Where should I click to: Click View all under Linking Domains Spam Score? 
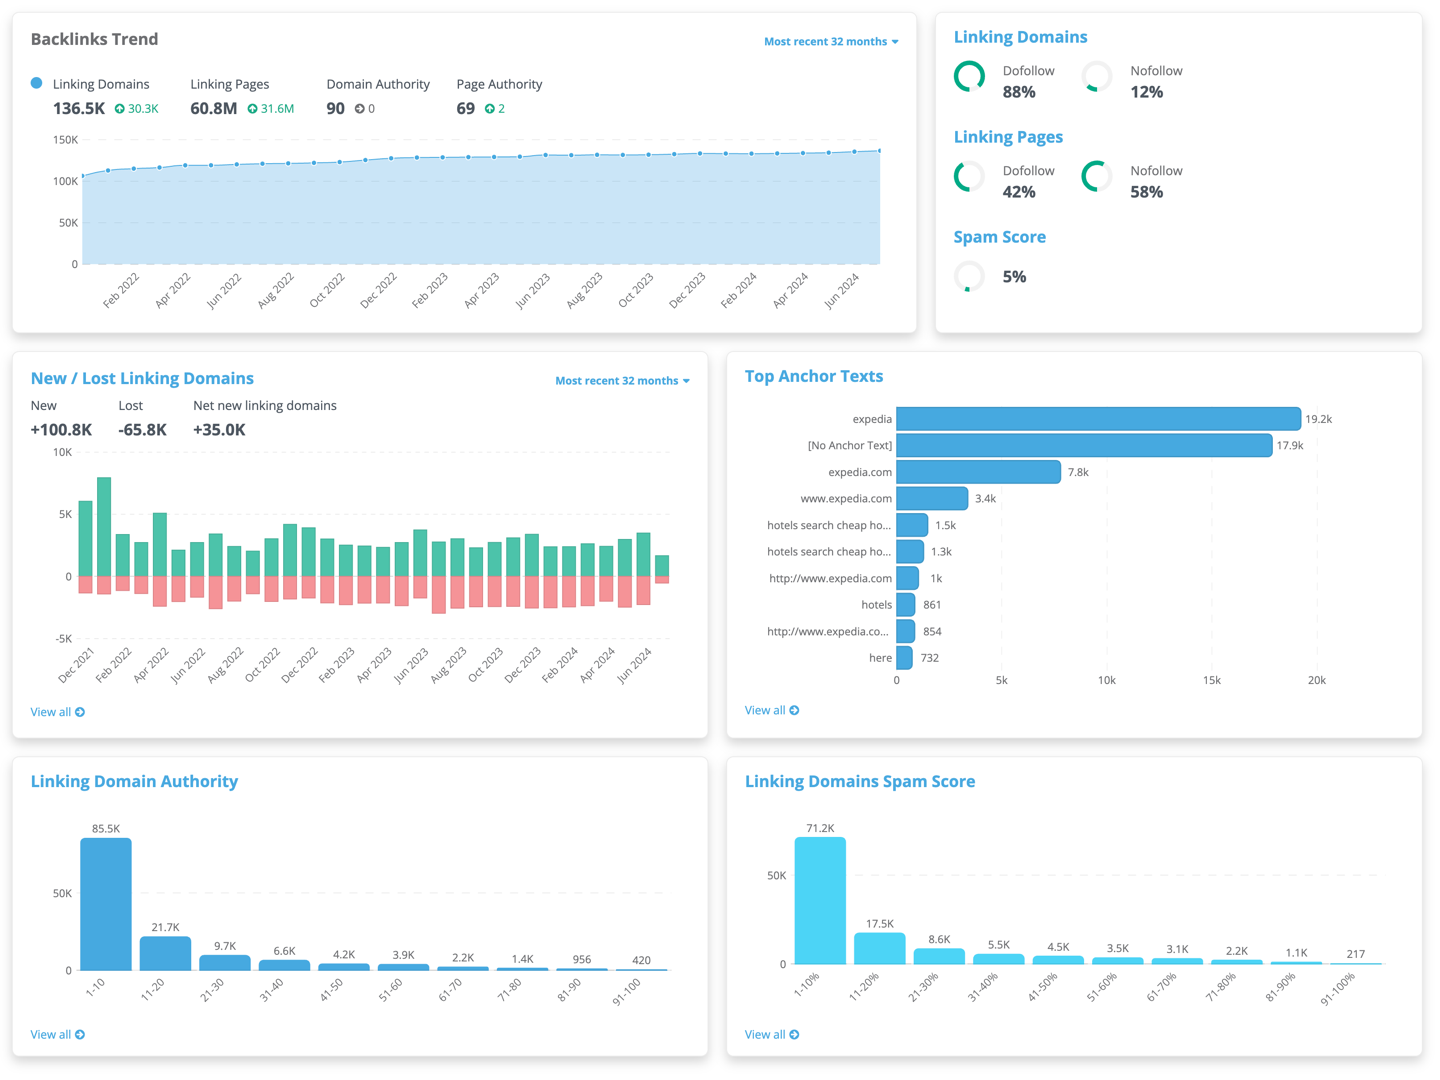[x=772, y=1034]
